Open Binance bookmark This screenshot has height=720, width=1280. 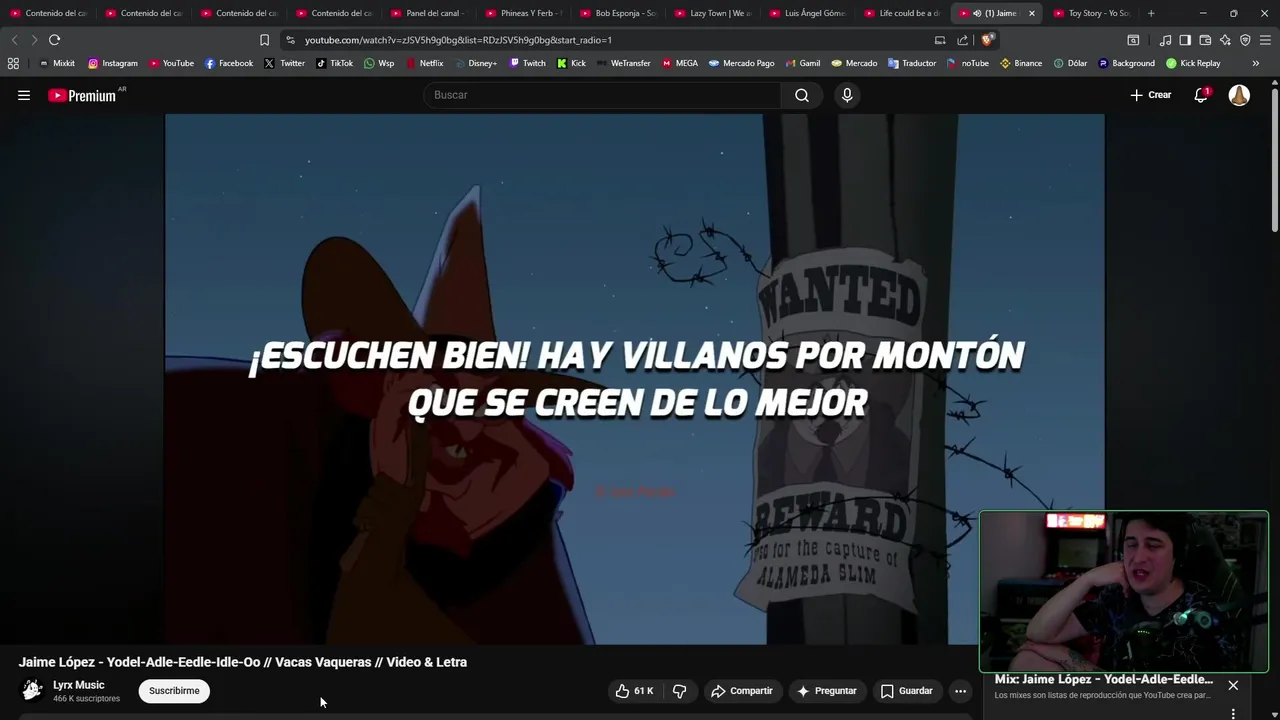pos(1020,63)
